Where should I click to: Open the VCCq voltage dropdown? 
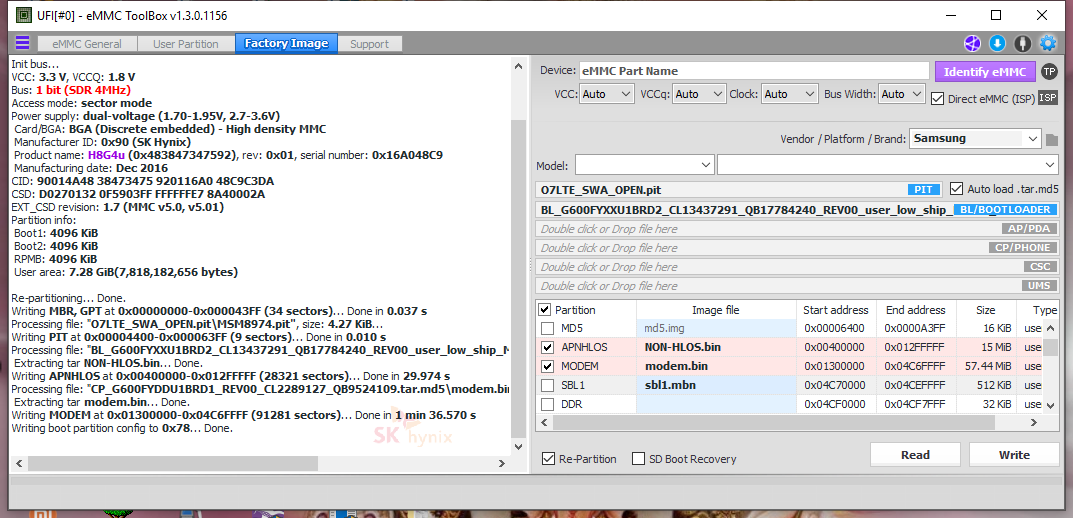click(x=699, y=94)
